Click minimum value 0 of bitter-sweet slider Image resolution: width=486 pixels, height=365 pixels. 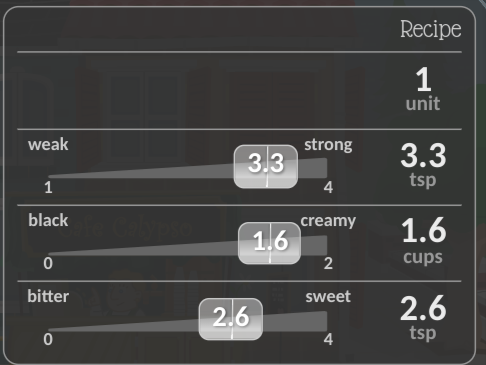(48, 339)
